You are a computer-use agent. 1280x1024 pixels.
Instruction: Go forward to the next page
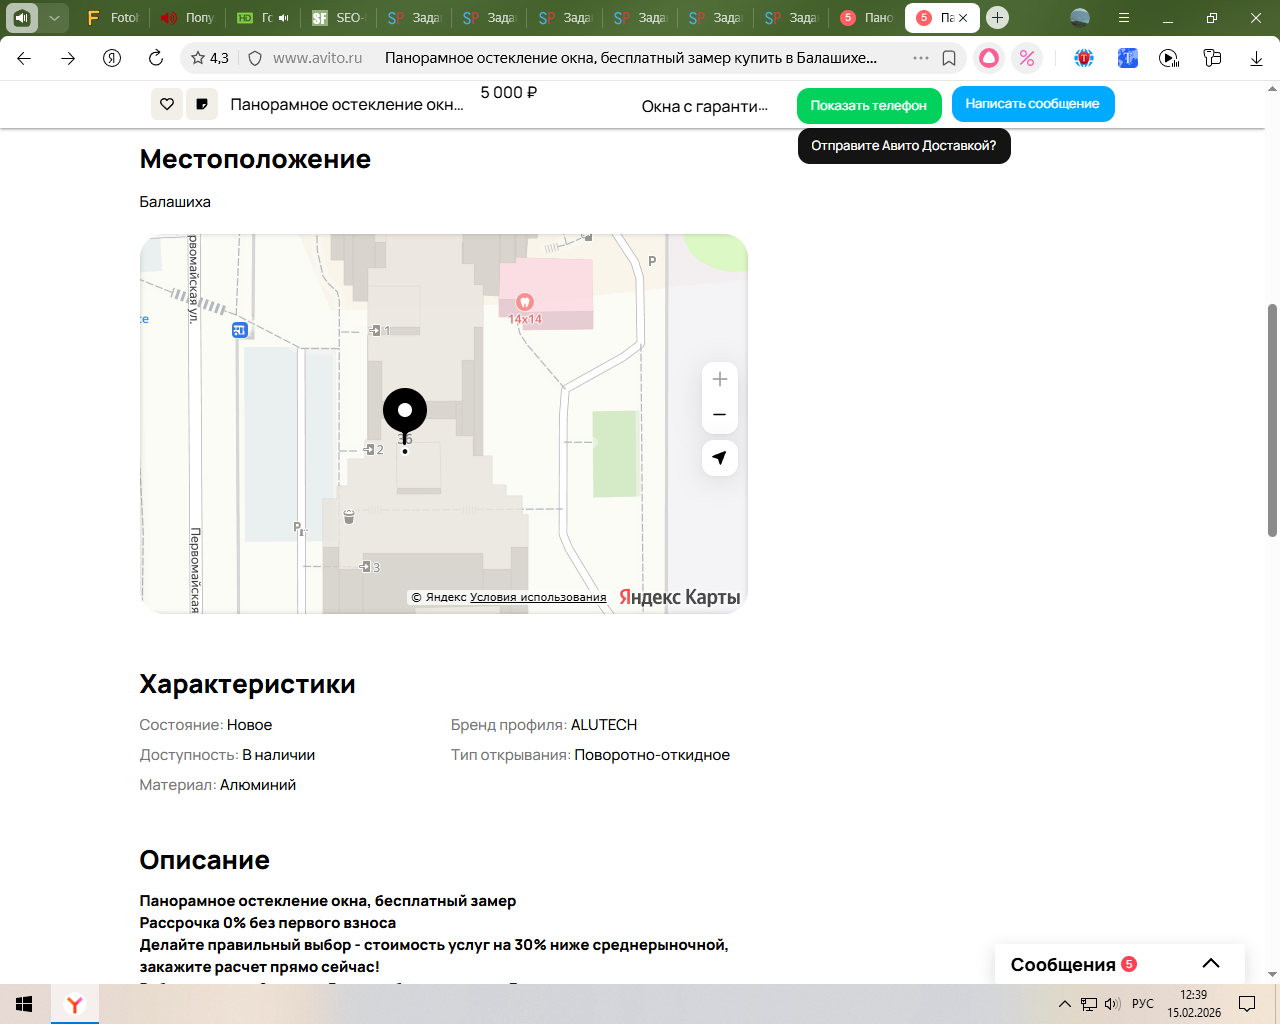coord(68,58)
